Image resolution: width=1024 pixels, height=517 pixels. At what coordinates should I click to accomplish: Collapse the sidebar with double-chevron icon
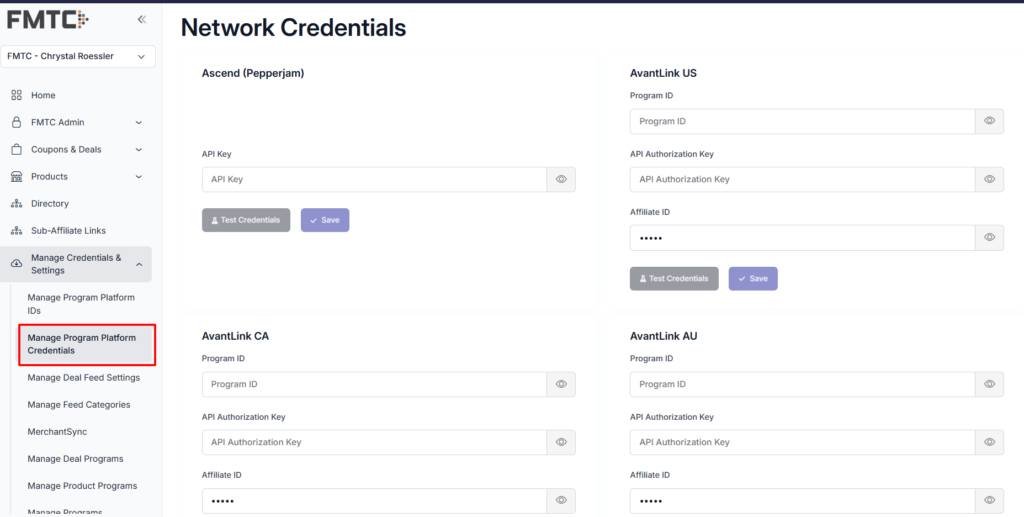point(142,19)
